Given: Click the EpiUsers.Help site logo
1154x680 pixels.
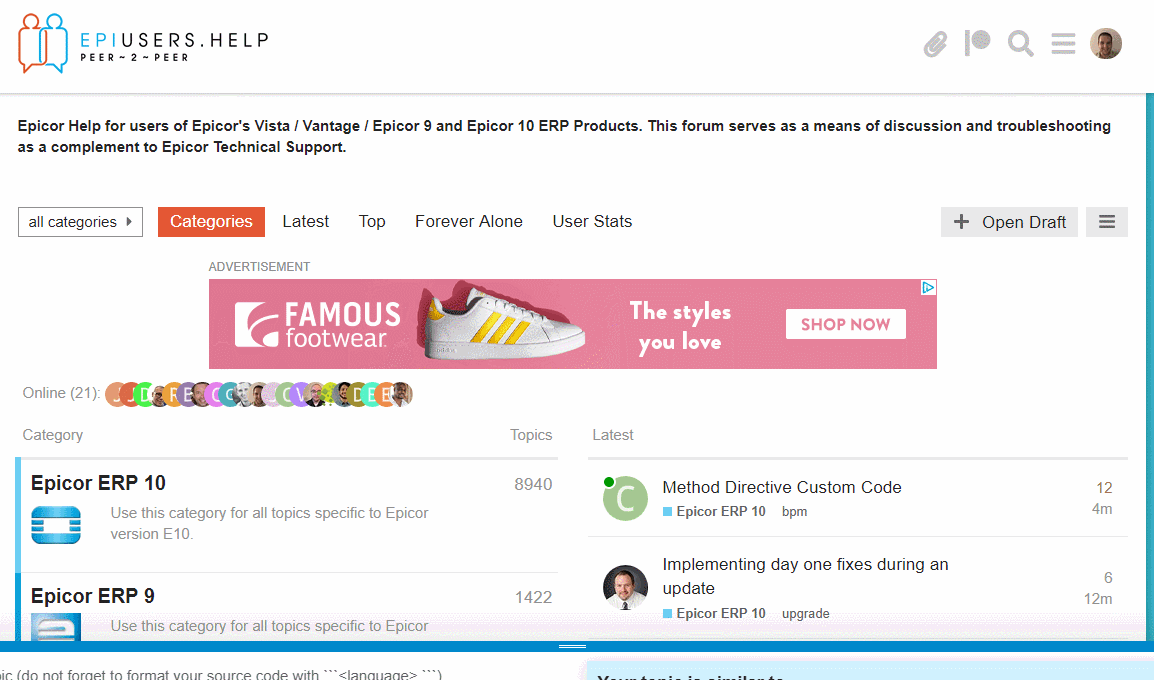Looking at the screenshot, I should click(x=144, y=43).
